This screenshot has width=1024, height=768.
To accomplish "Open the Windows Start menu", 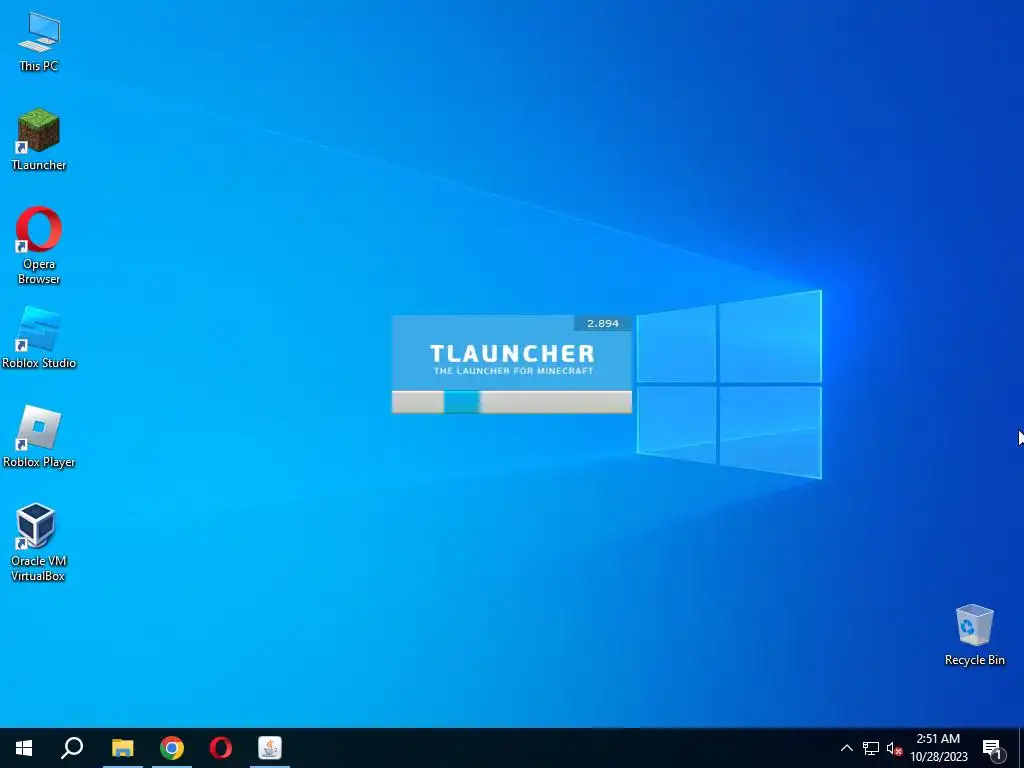I will 24,748.
